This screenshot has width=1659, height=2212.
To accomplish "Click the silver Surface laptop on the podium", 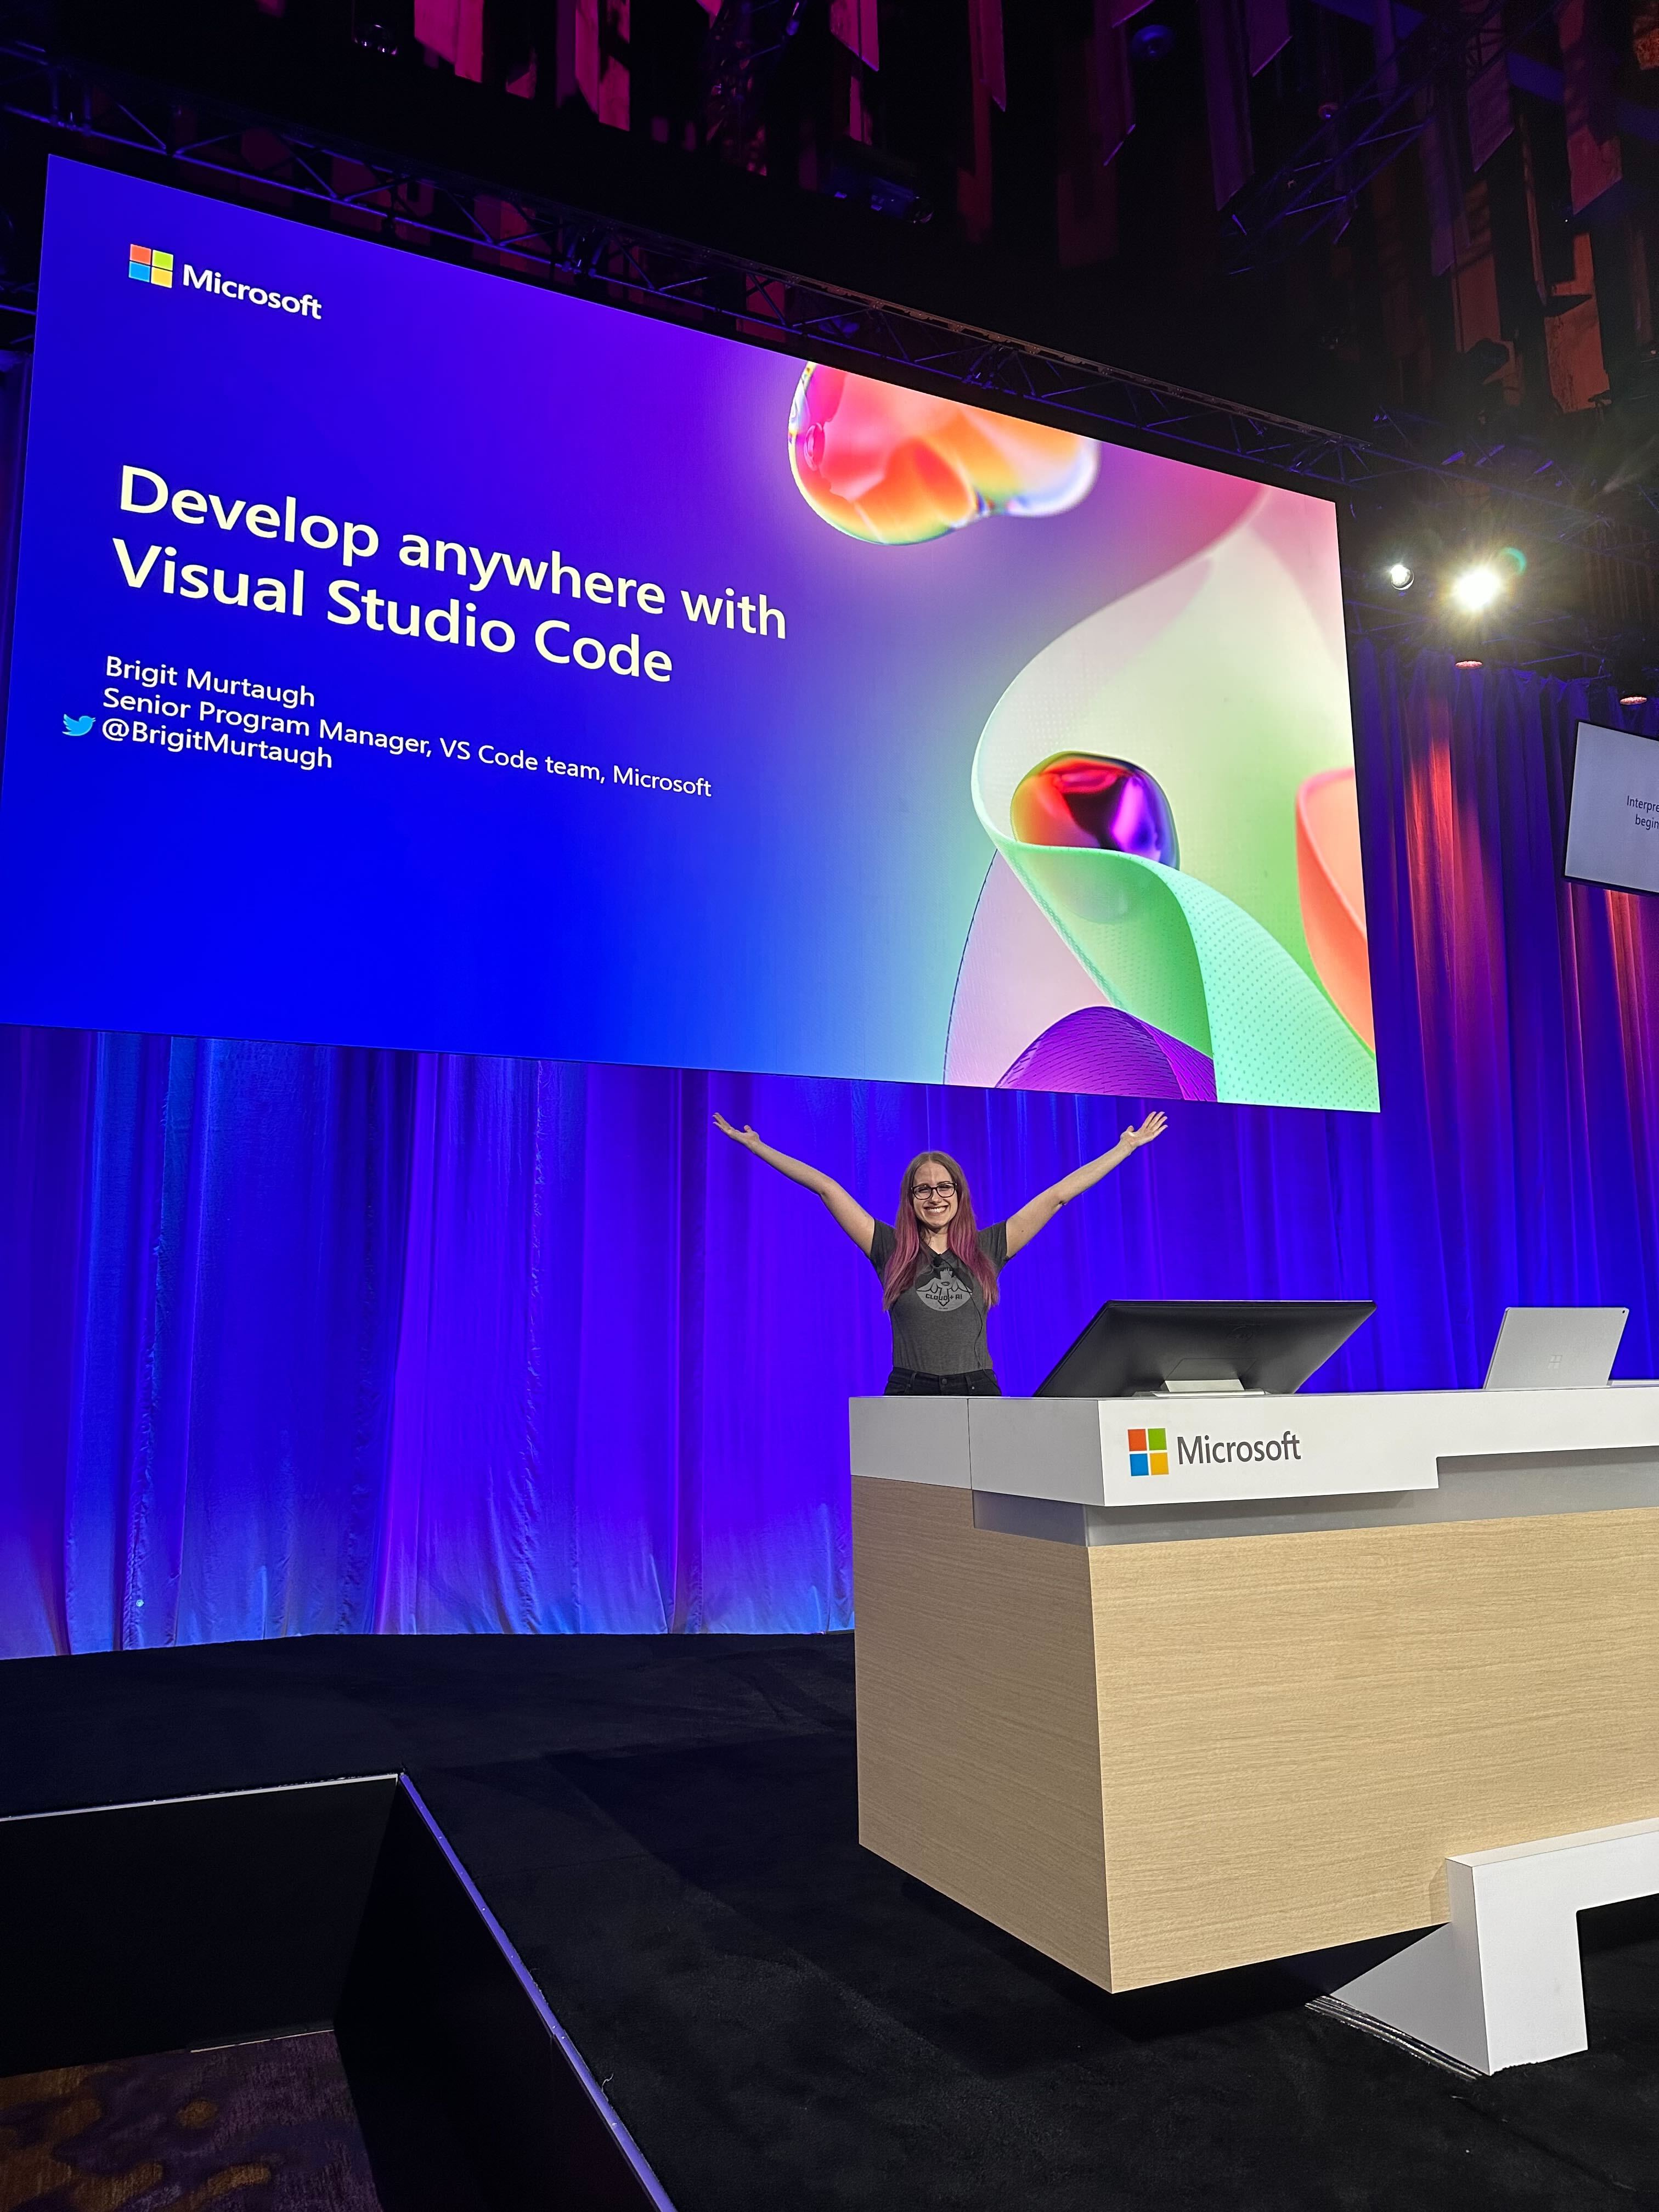I will coord(1555,1347).
